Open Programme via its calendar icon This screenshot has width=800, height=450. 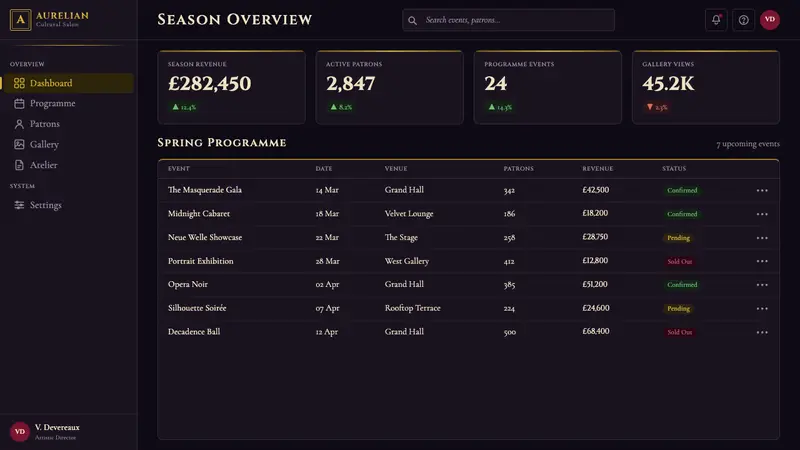(19, 104)
